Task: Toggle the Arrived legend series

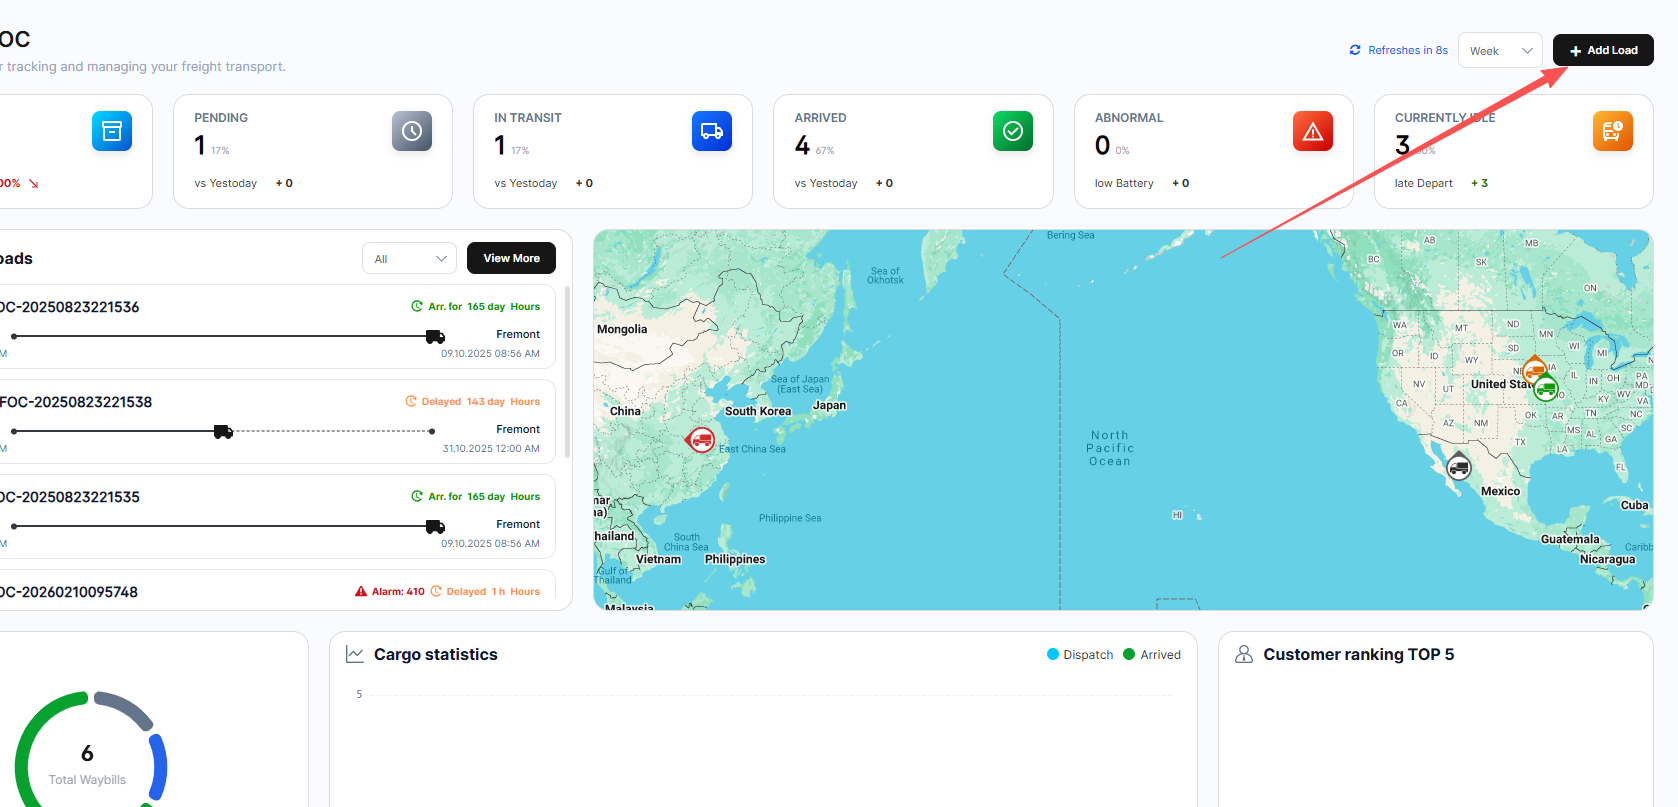Action: [x=1152, y=654]
